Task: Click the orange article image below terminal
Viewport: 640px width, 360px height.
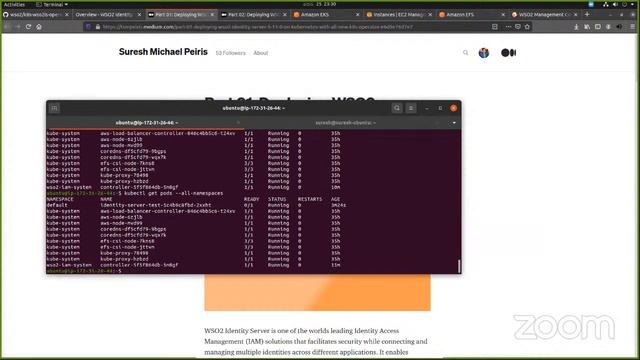Action: [x=318, y=292]
